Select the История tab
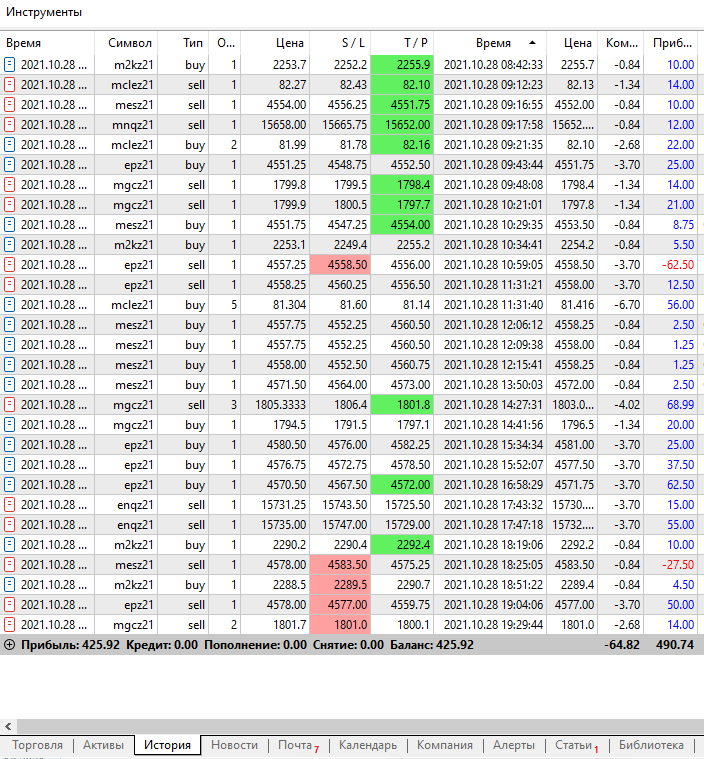 167,745
